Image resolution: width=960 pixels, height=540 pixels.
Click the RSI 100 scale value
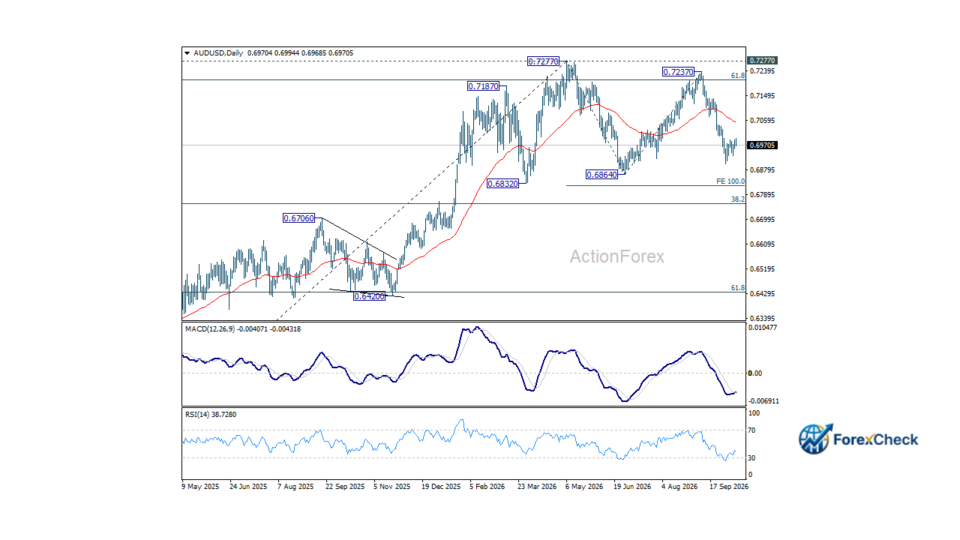[x=754, y=414]
